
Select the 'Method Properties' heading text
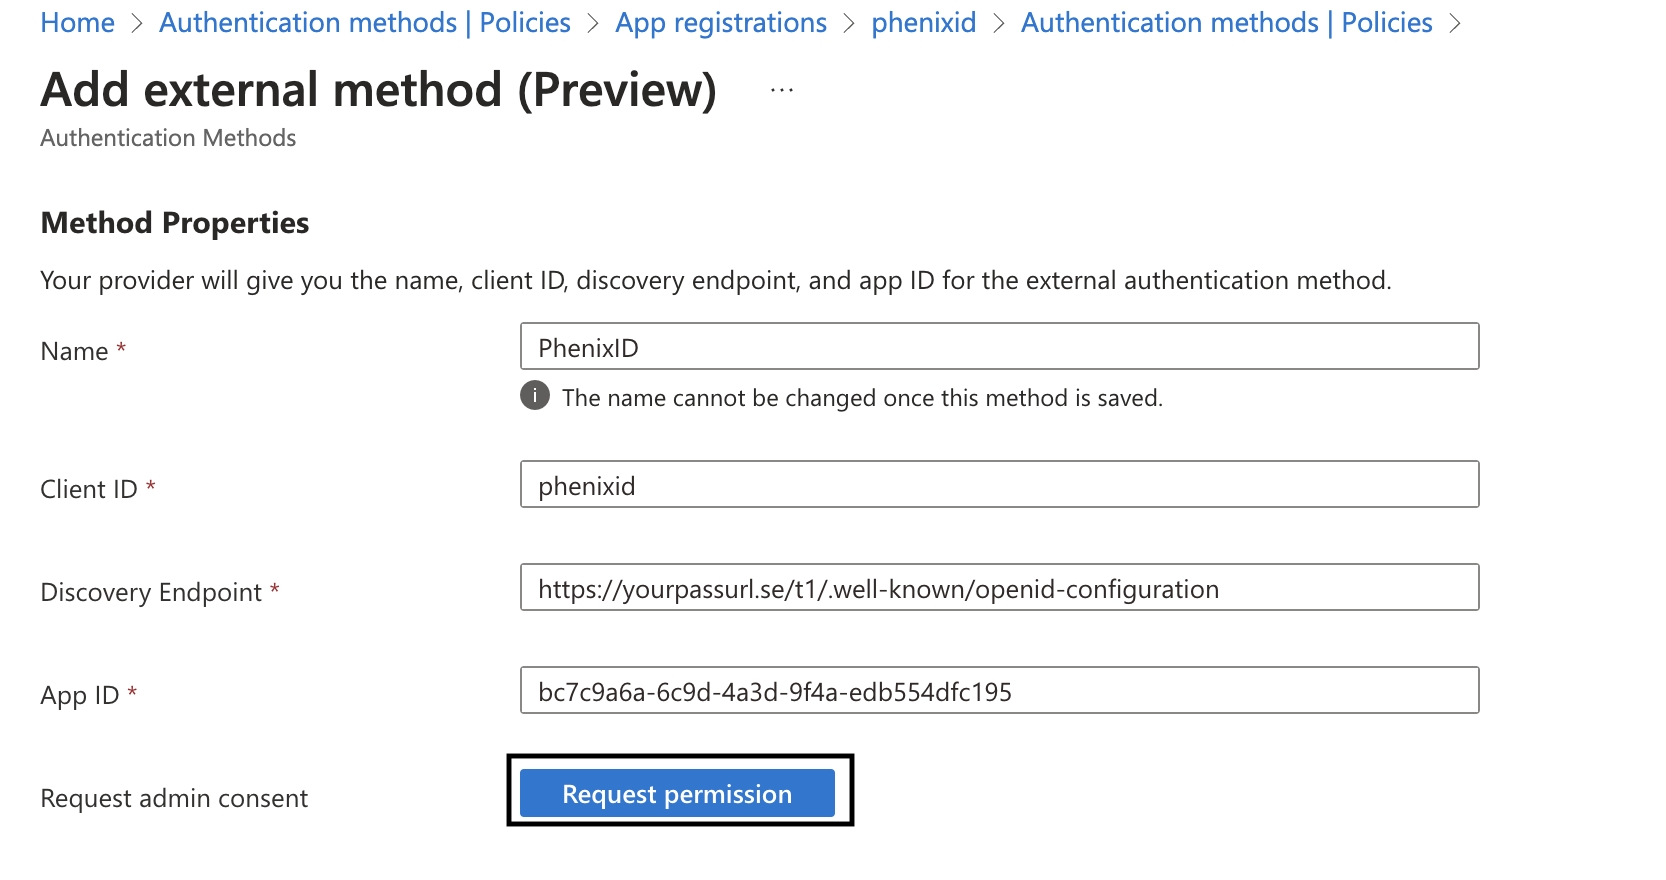click(x=175, y=222)
